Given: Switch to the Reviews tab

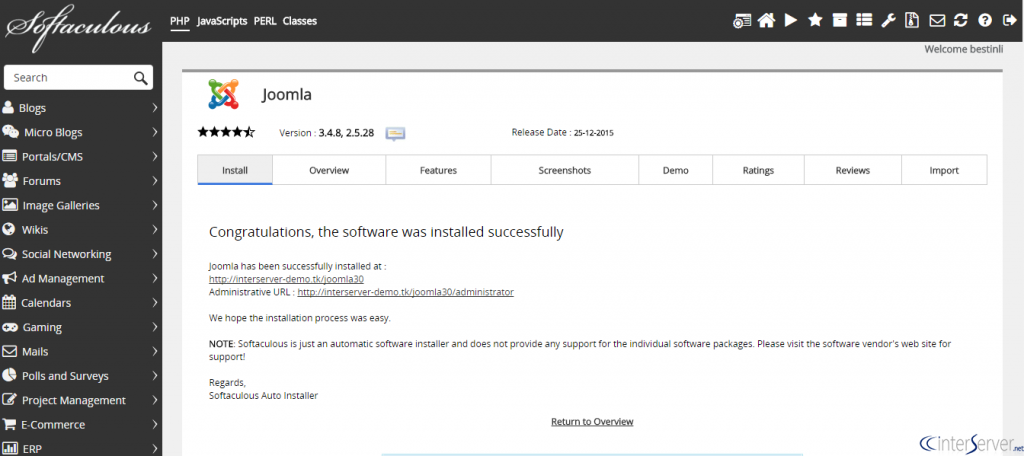Looking at the screenshot, I should coord(853,170).
